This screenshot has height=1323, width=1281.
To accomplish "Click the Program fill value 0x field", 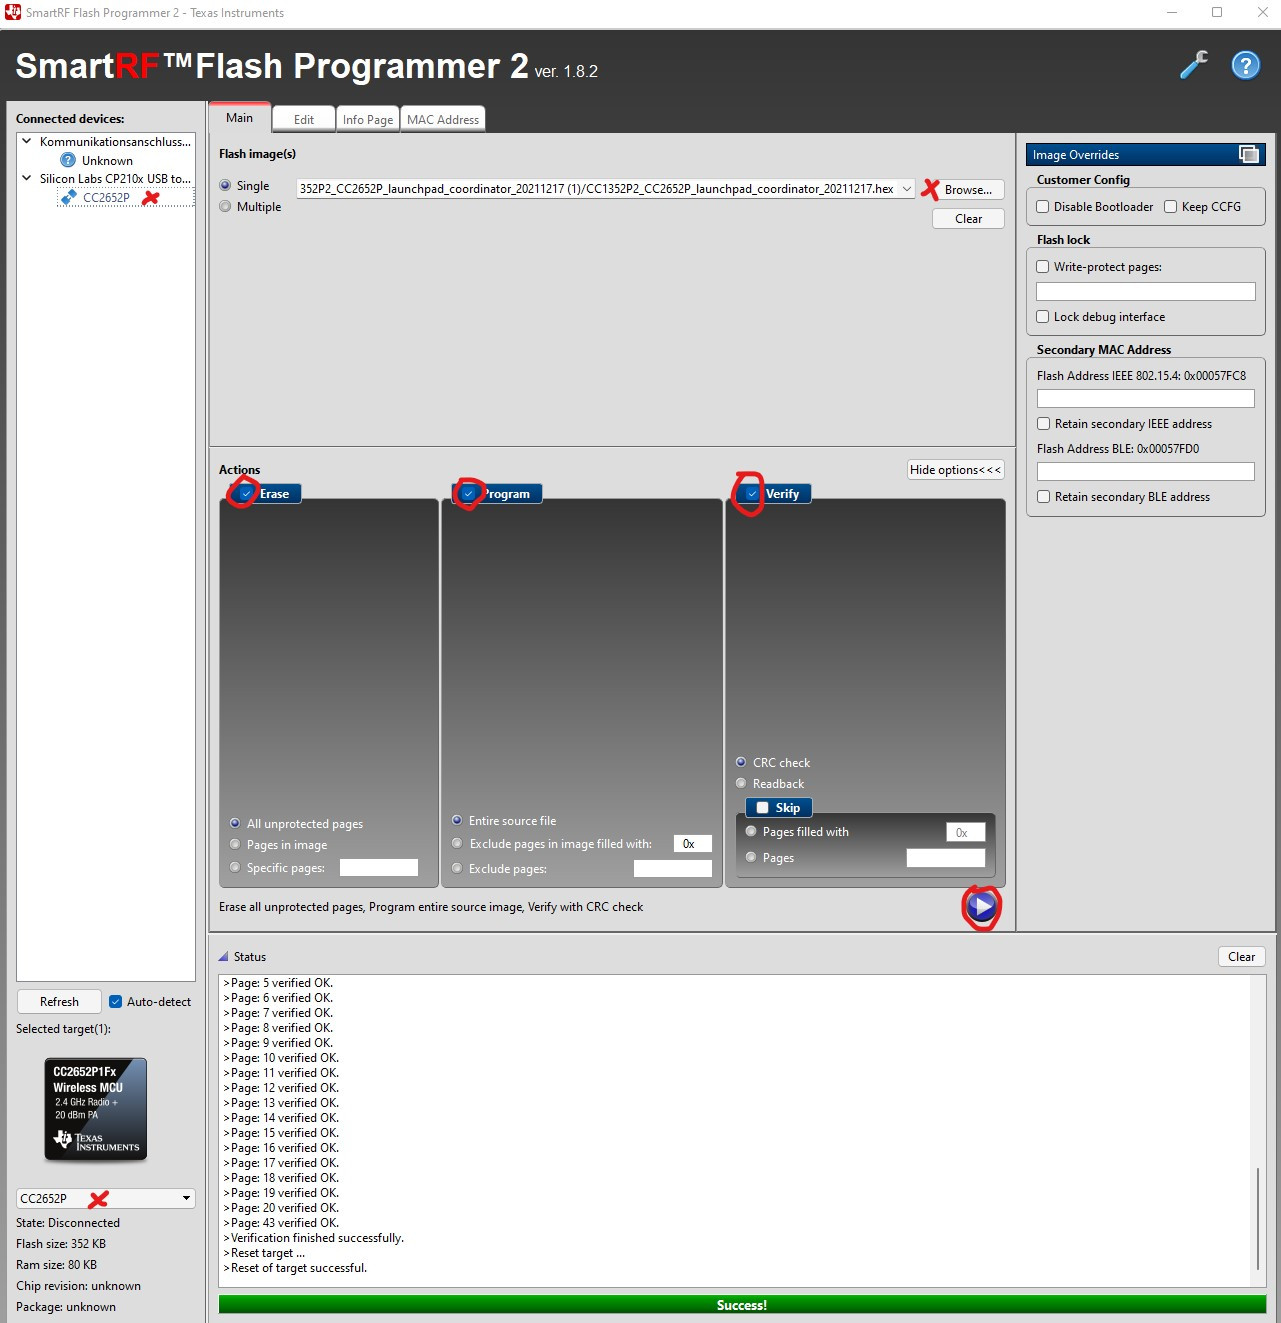I will 693,844.
